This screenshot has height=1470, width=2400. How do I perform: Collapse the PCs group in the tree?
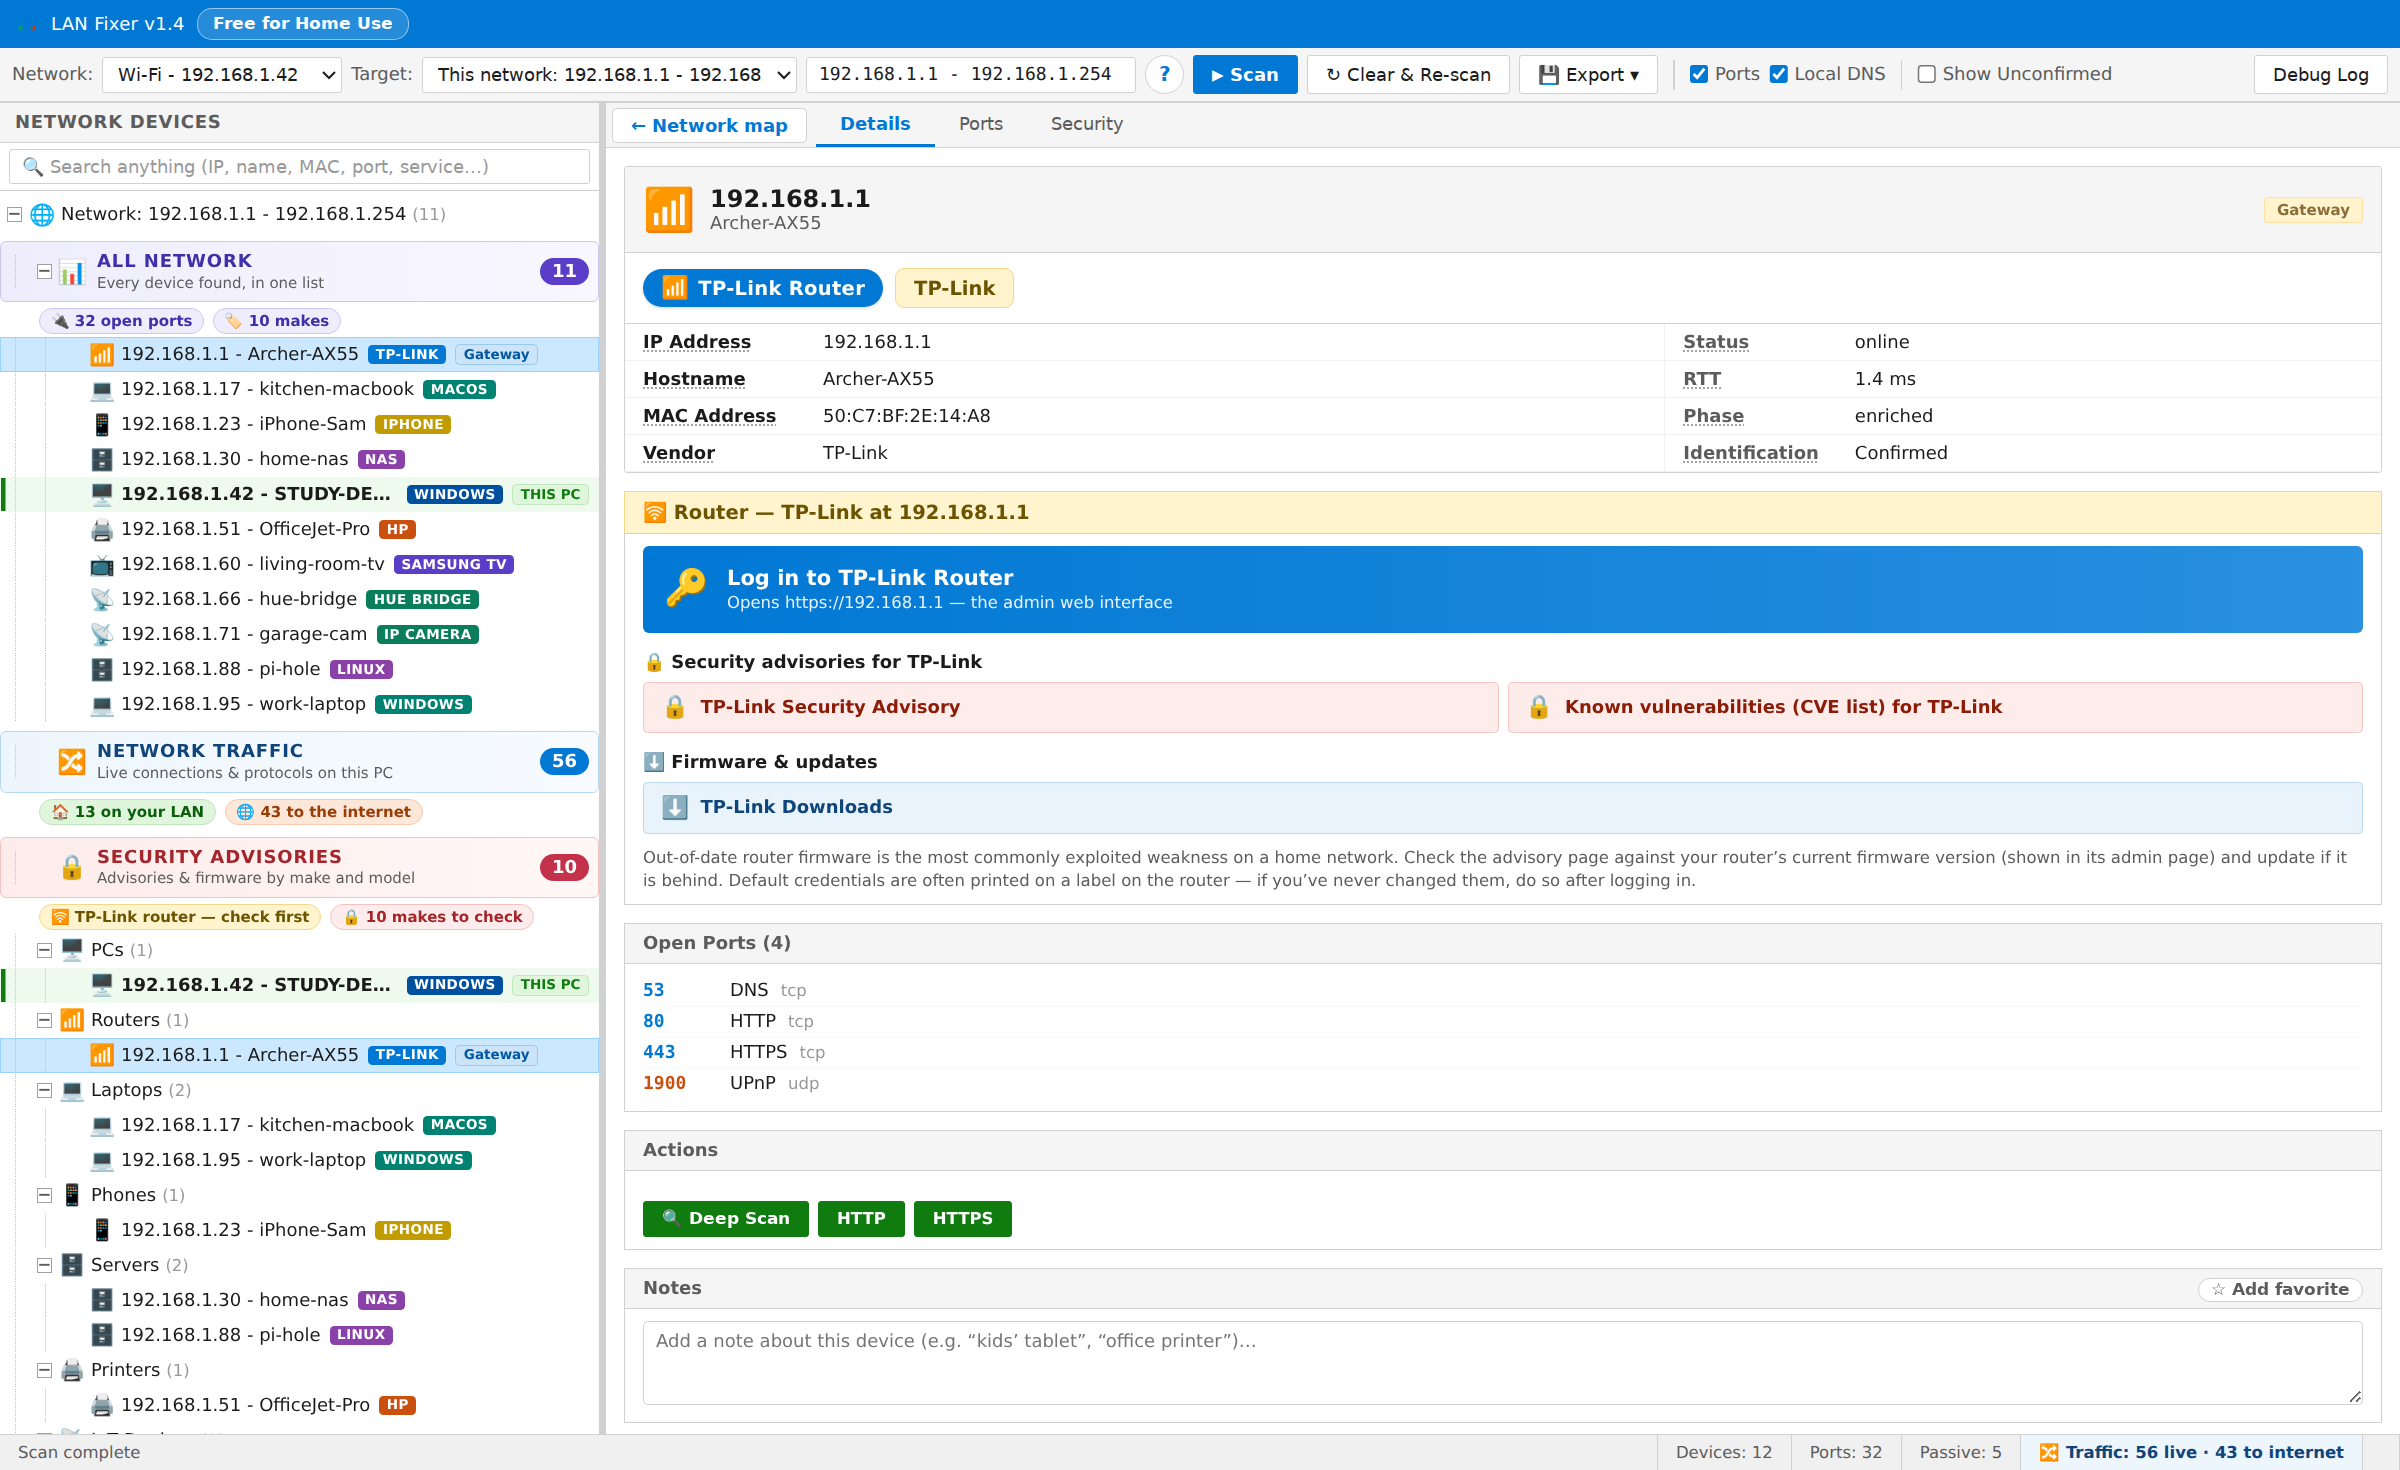point(44,950)
